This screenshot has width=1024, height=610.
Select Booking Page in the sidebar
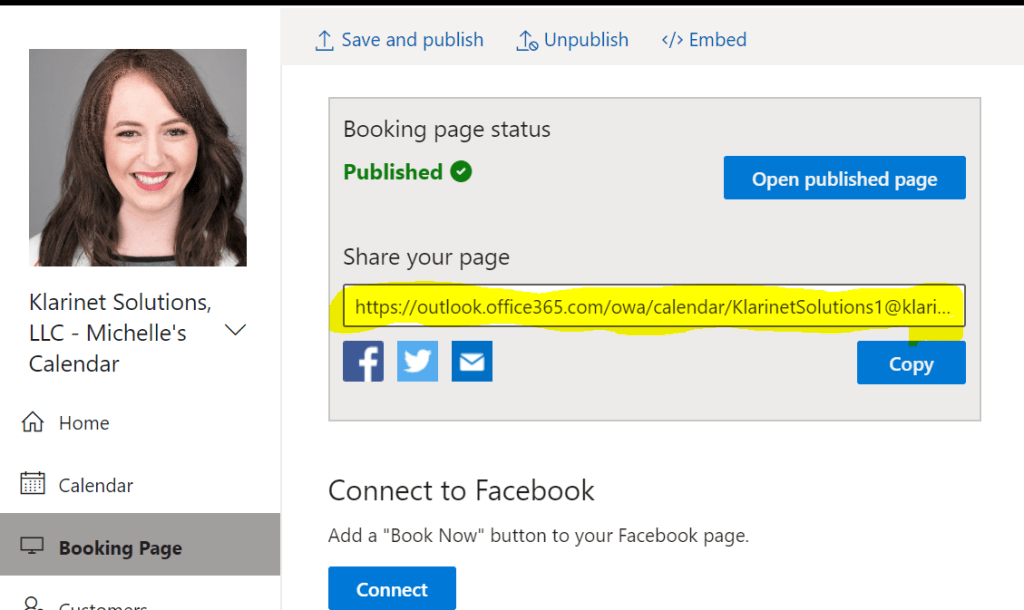tap(120, 547)
